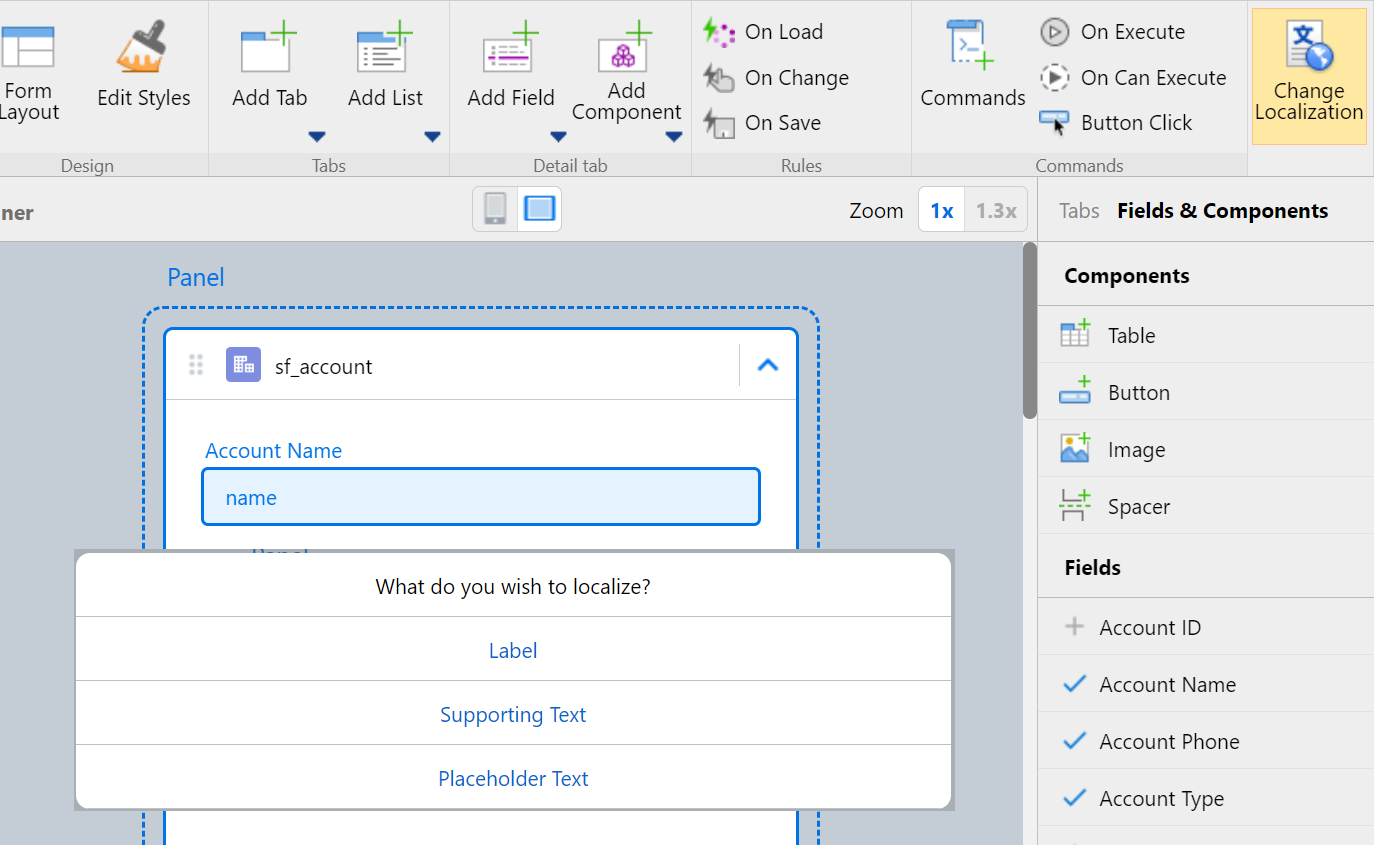
Task: Switch to phone preview mode
Action: tap(495, 209)
